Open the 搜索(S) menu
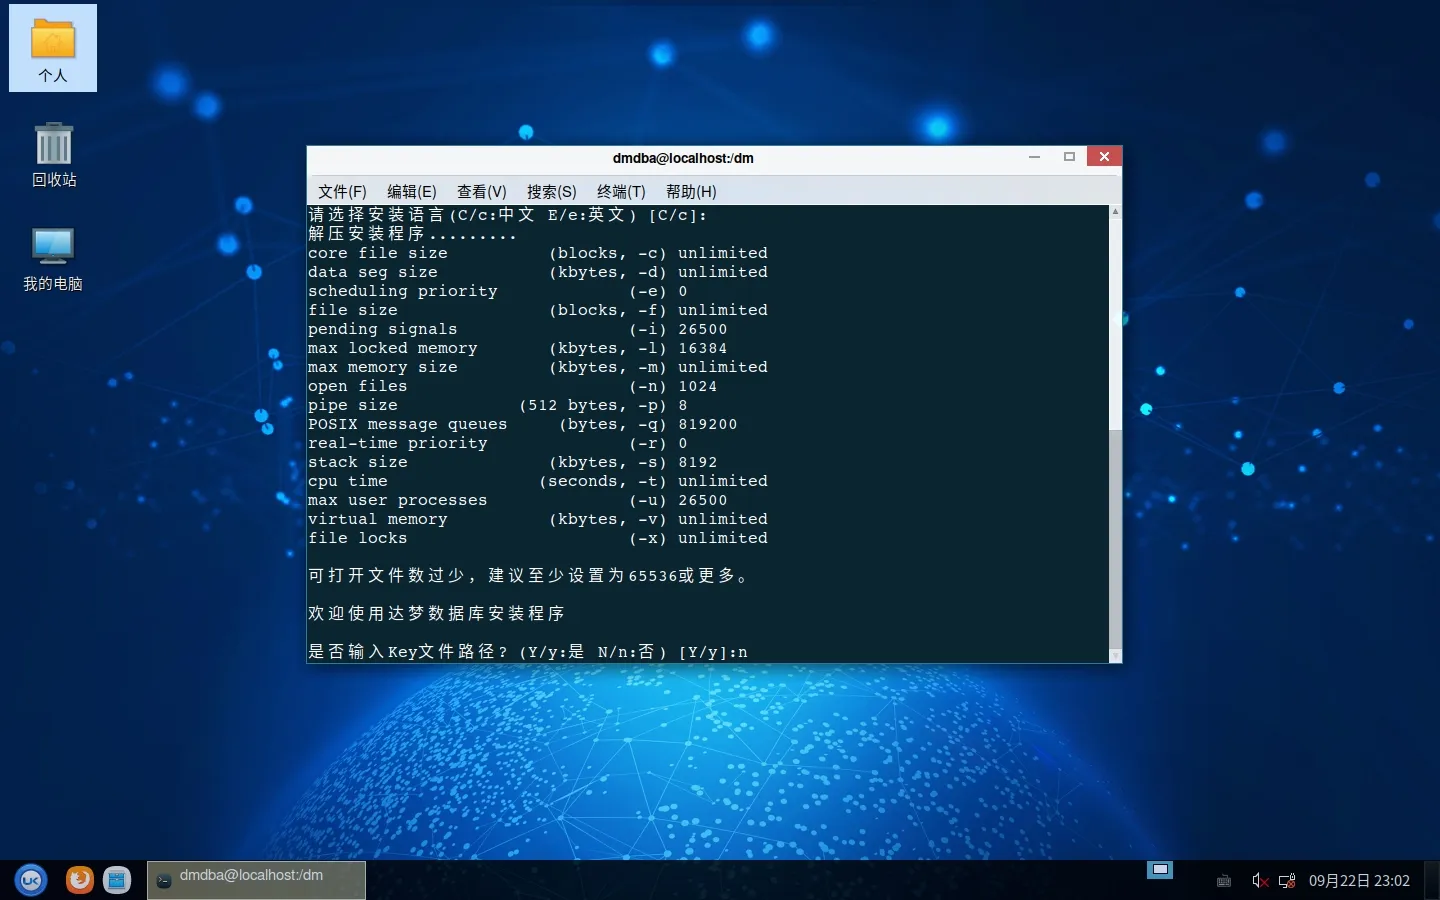1440x900 pixels. (551, 191)
